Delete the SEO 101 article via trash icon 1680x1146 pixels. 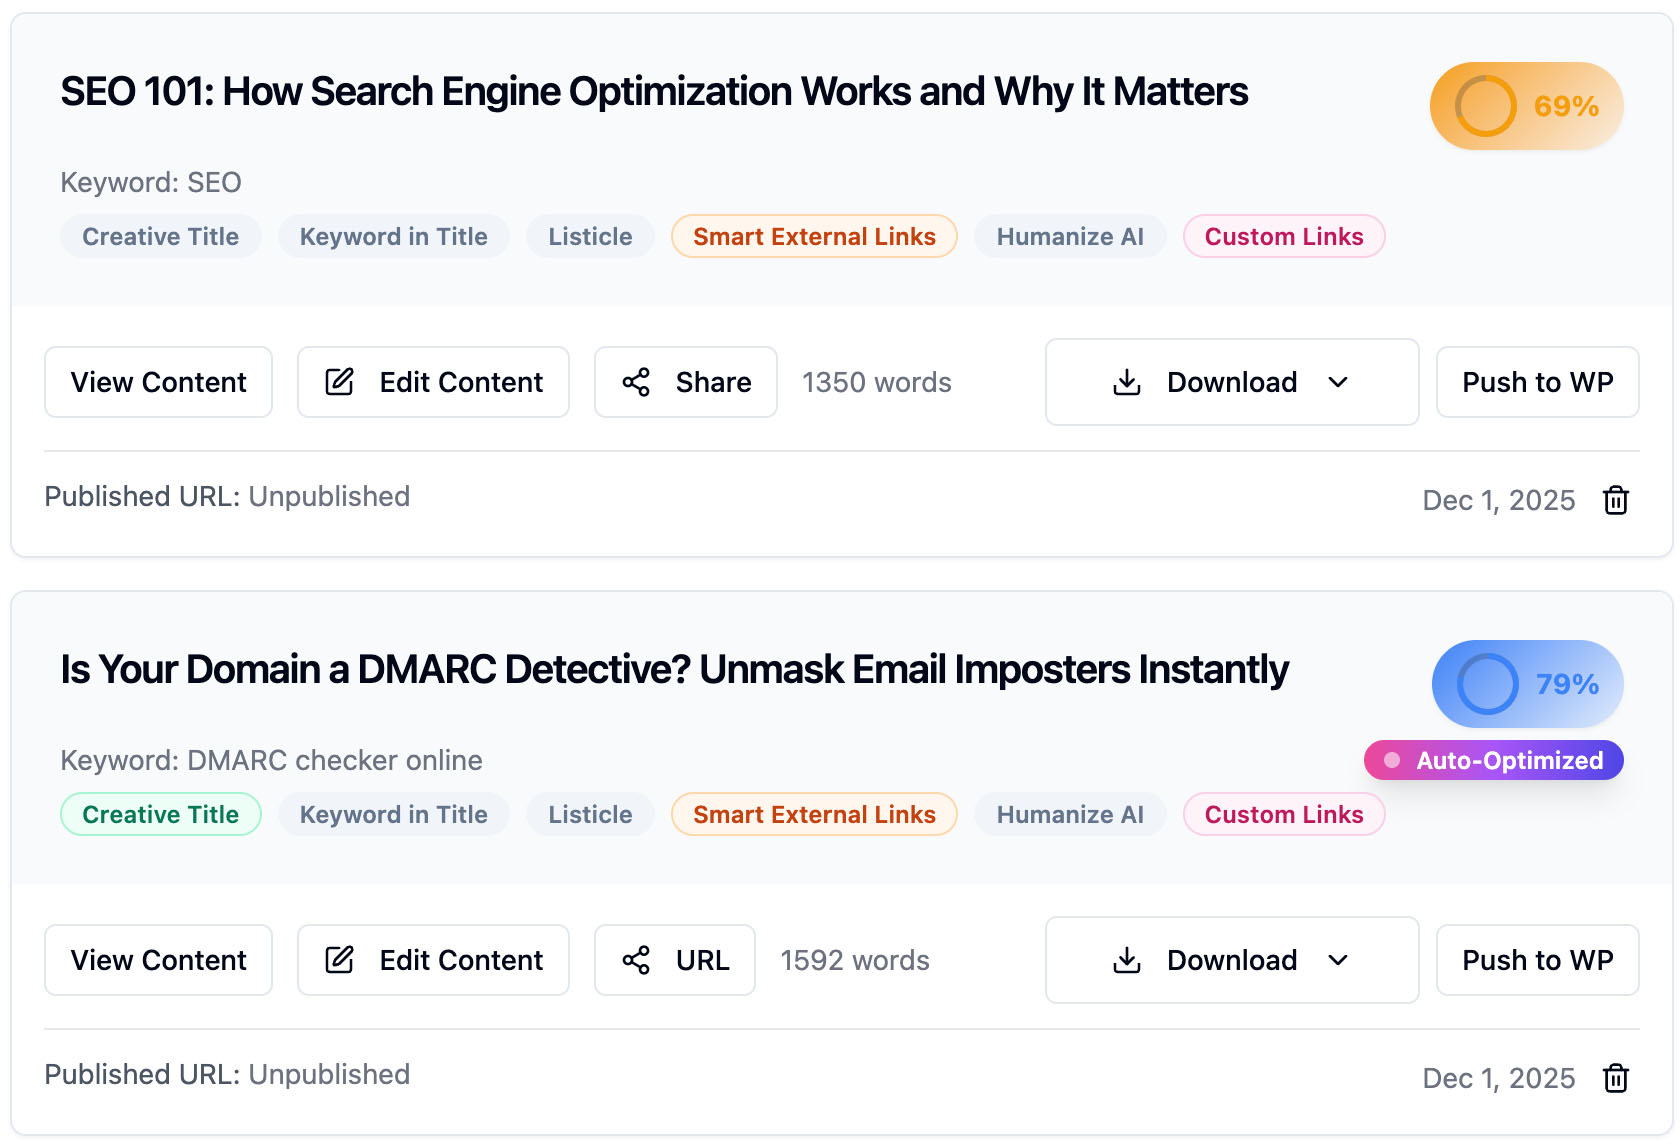[1616, 500]
